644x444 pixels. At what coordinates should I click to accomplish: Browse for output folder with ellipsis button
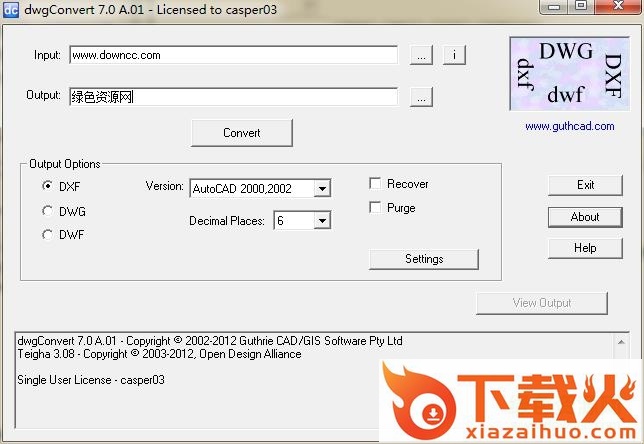[x=422, y=97]
